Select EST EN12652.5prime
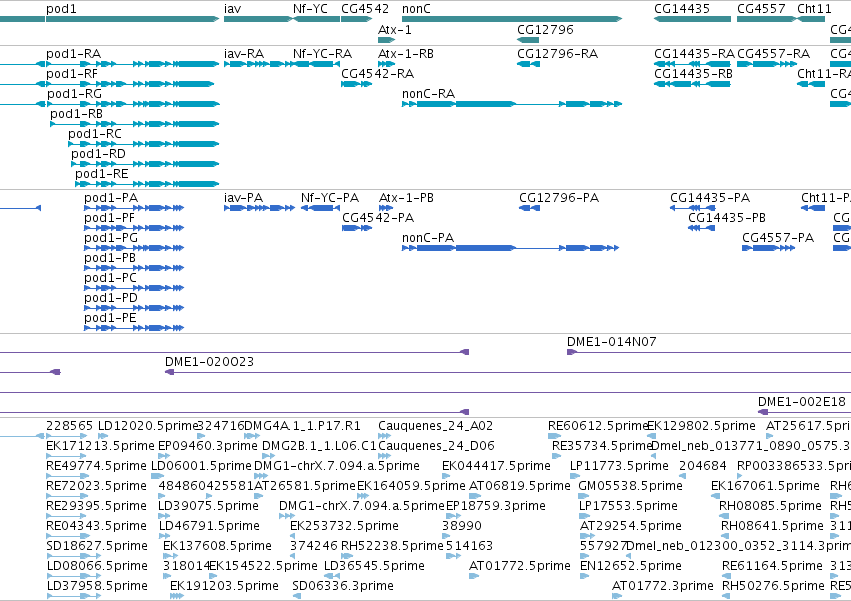Screen dimensions: 851x601 (585, 576)
